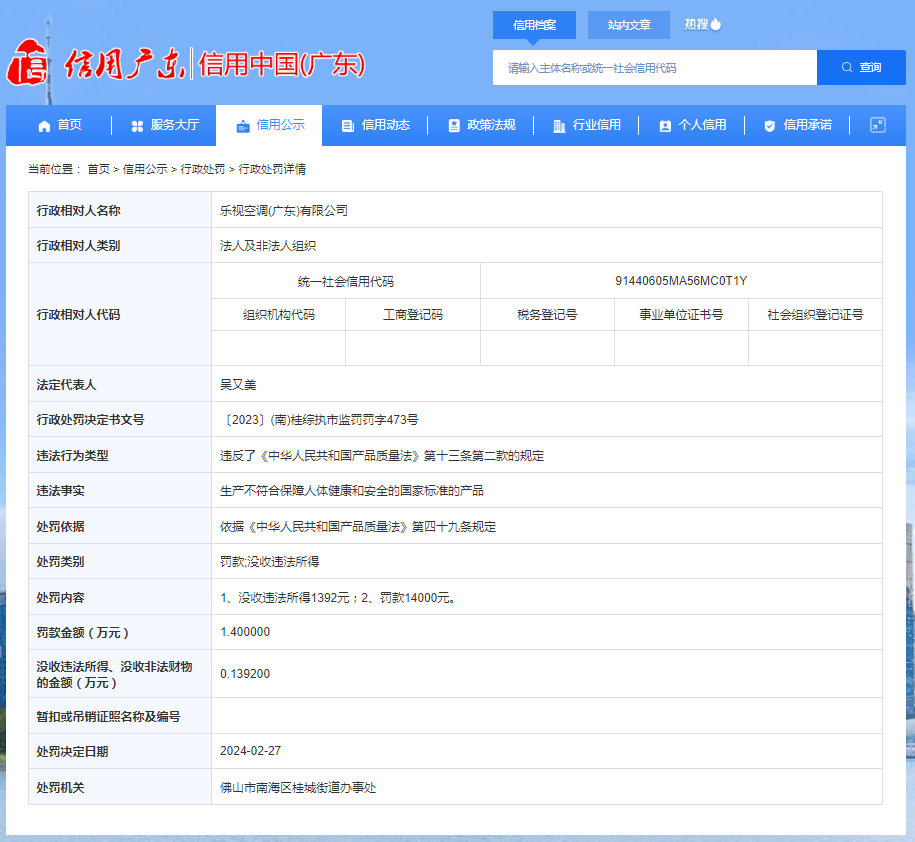Click the violation fact text 生产不符合保障人体健康
The width and height of the screenshot is (915, 842).
(352, 491)
